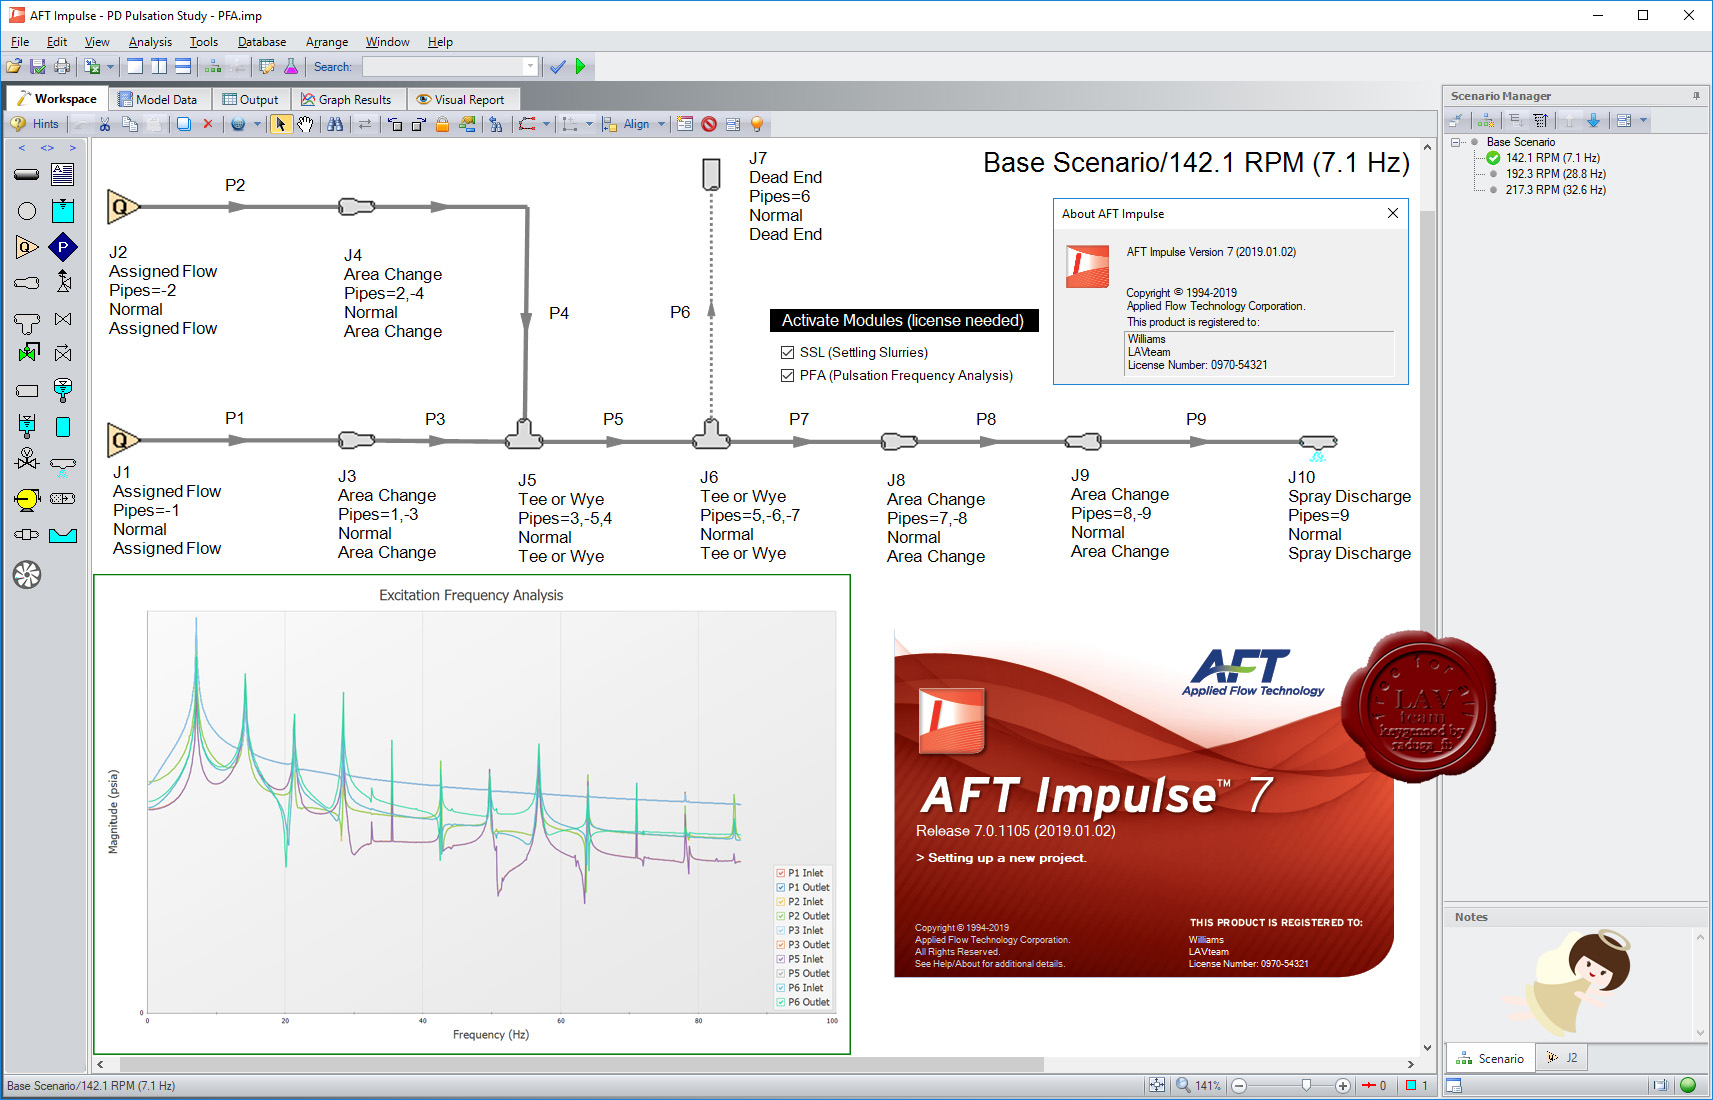Image resolution: width=1713 pixels, height=1100 pixels.
Task: Select the Pipe drawing tool in the toolbox
Action: [x=27, y=175]
